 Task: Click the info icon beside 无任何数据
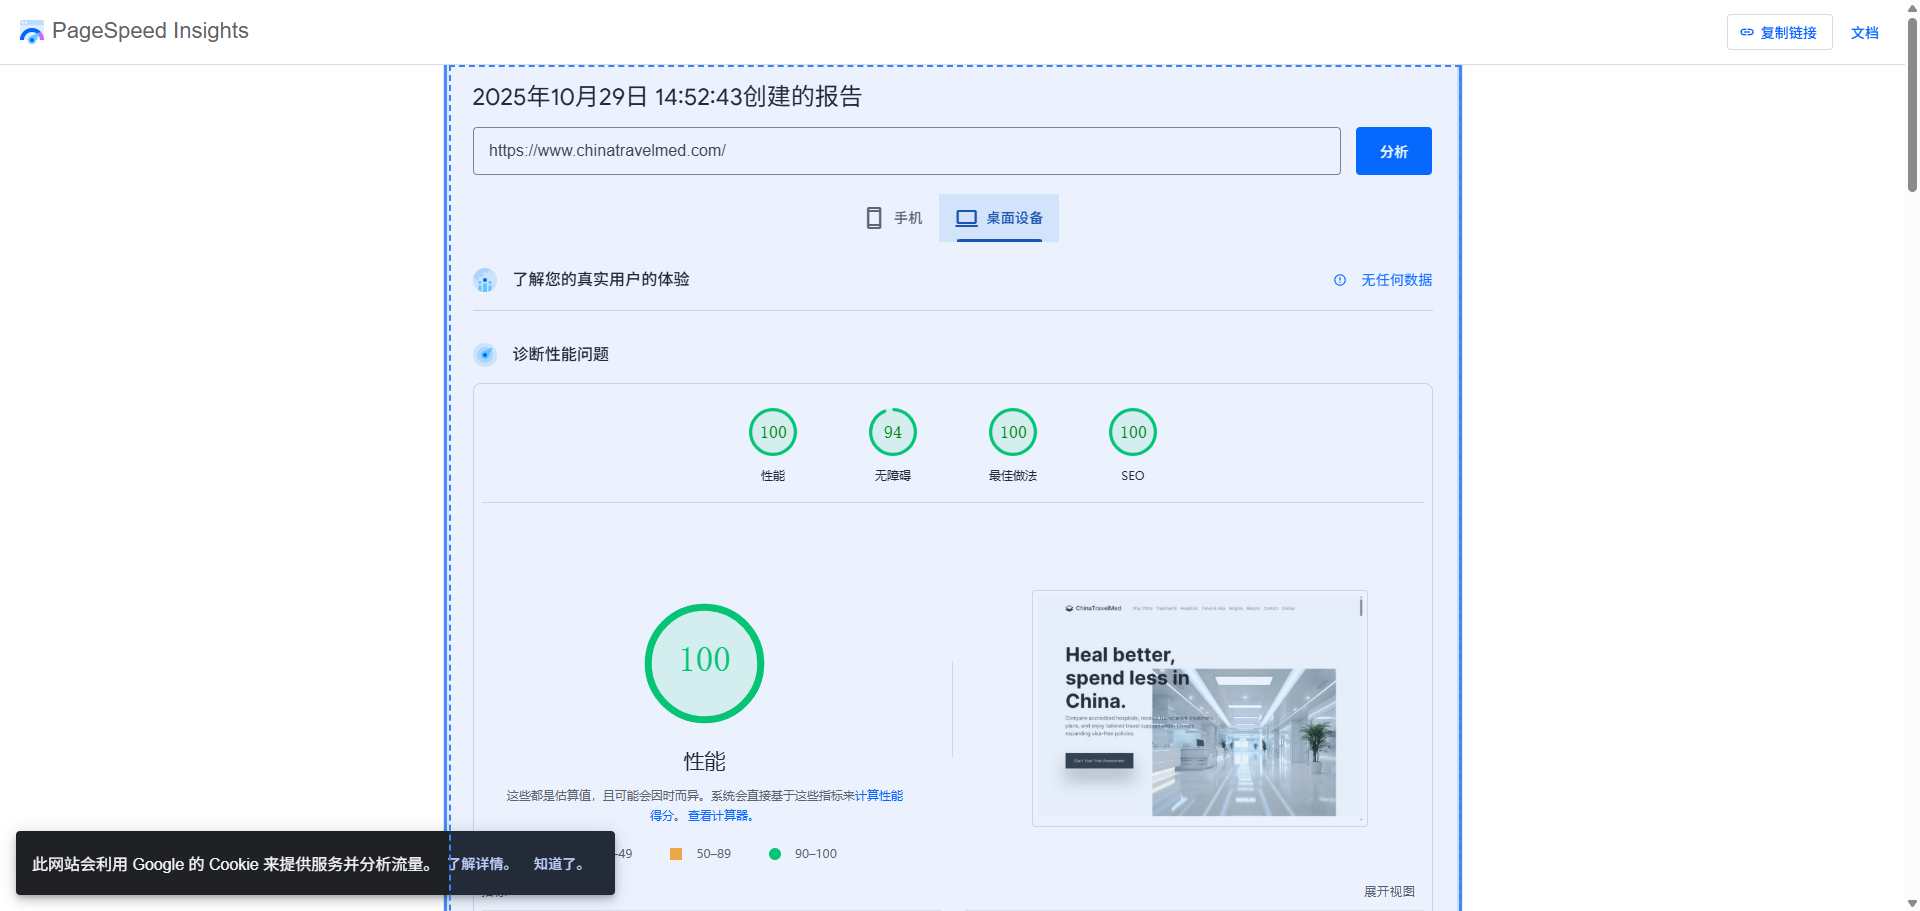tap(1340, 280)
